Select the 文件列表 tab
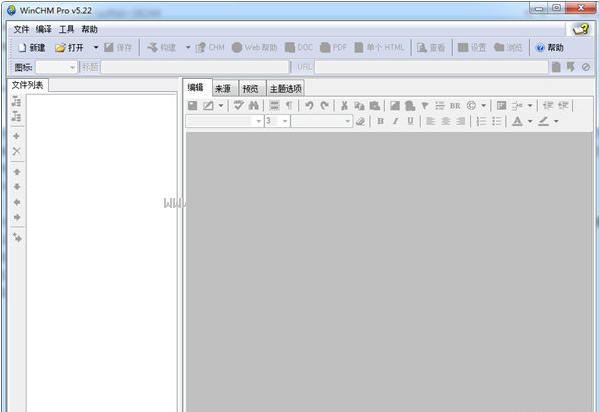 pyautogui.click(x=28, y=85)
